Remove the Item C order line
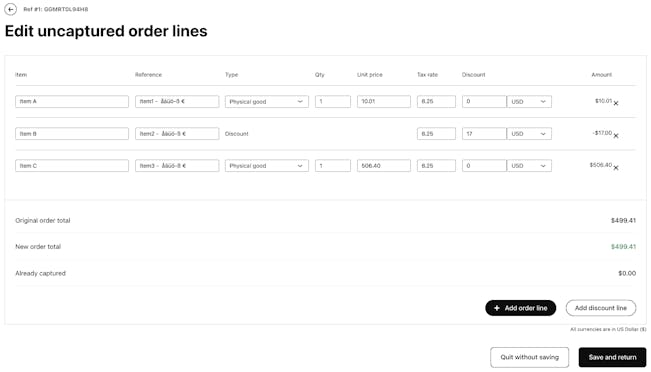 point(616,168)
